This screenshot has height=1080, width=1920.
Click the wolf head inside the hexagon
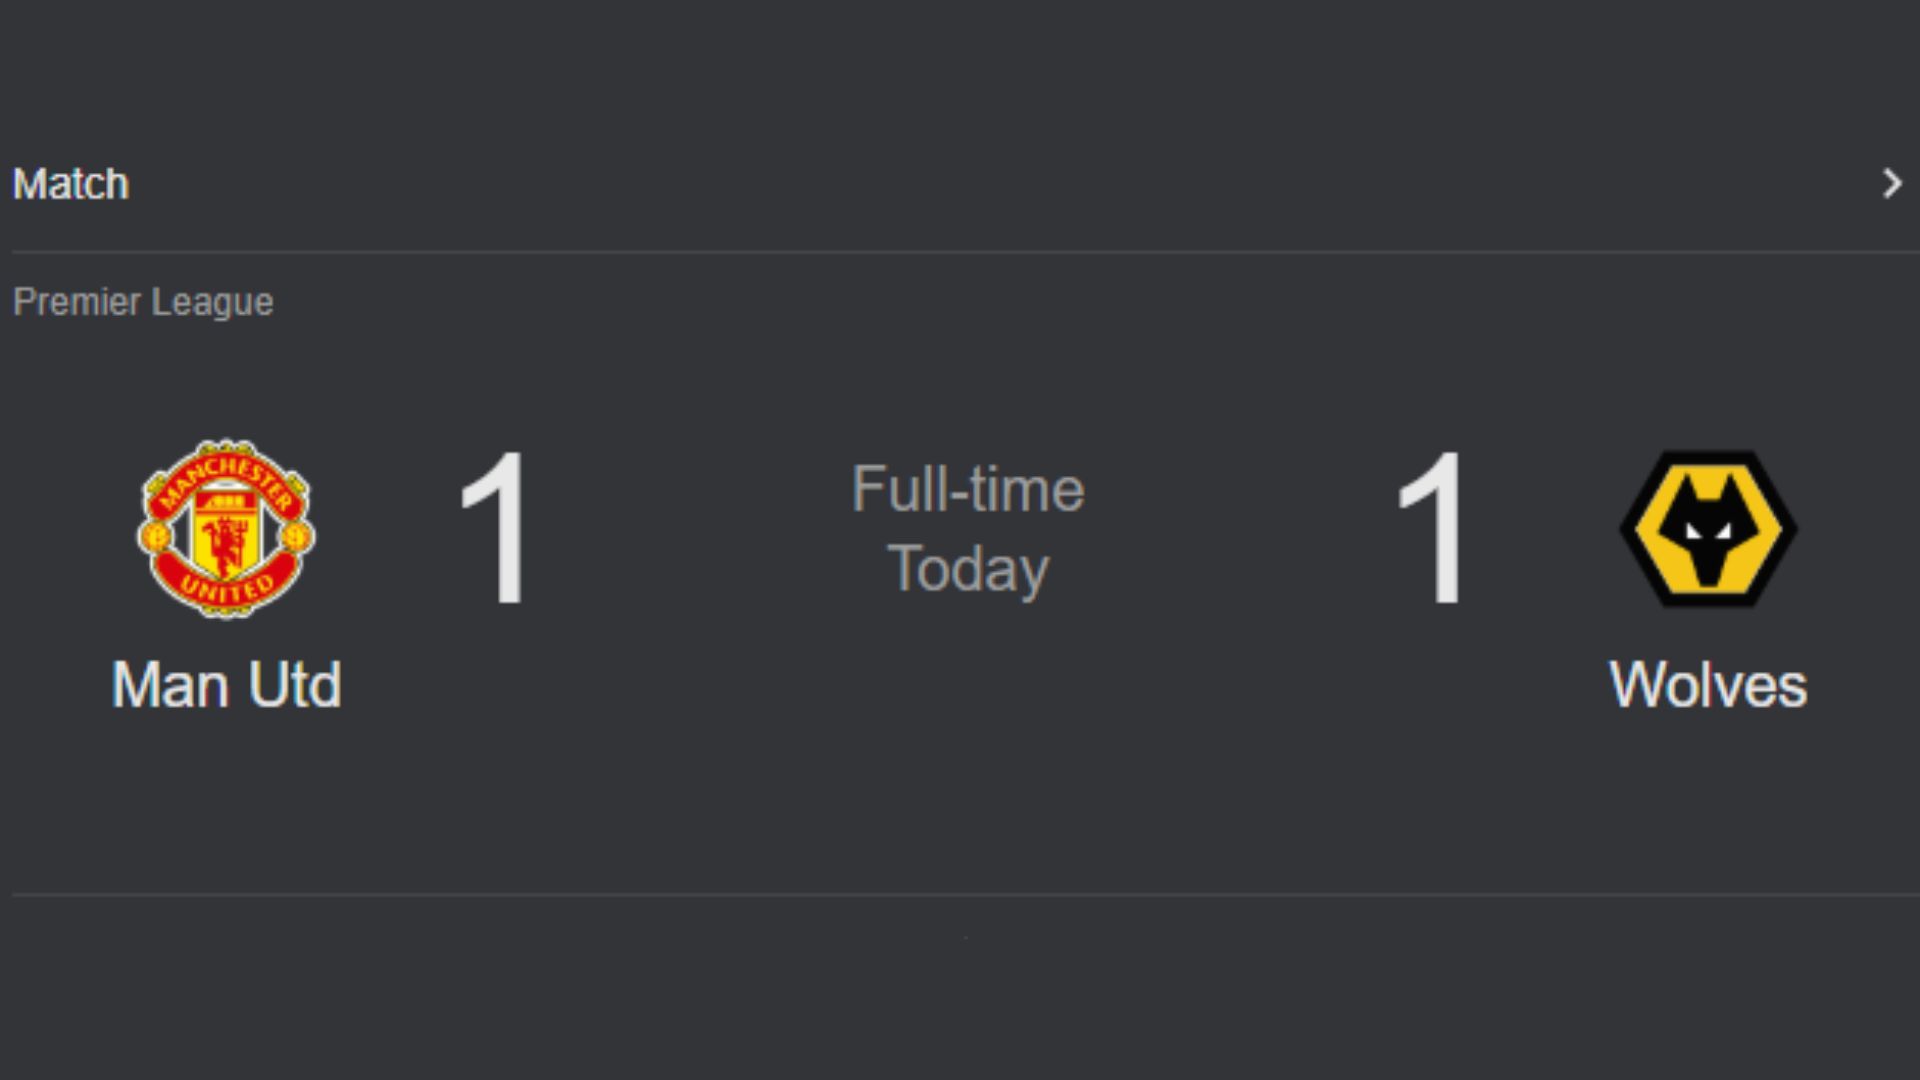pos(1708,535)
